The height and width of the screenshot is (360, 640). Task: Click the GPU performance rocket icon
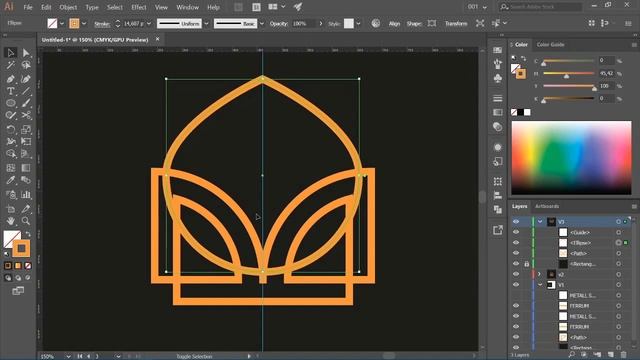click(x=298, y=7)
